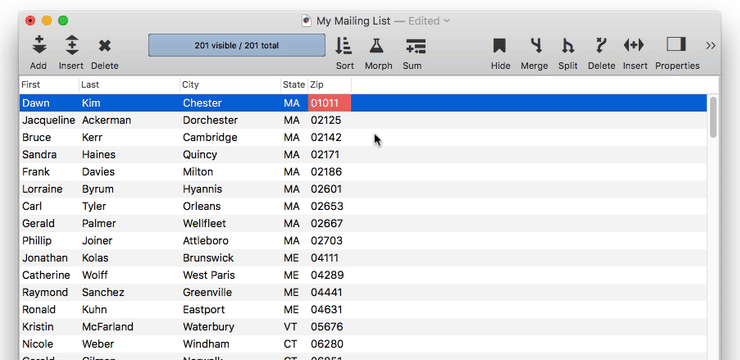Expand the toolbar overflow chevrons
740x360 pixels.
[x=711, y=45]
